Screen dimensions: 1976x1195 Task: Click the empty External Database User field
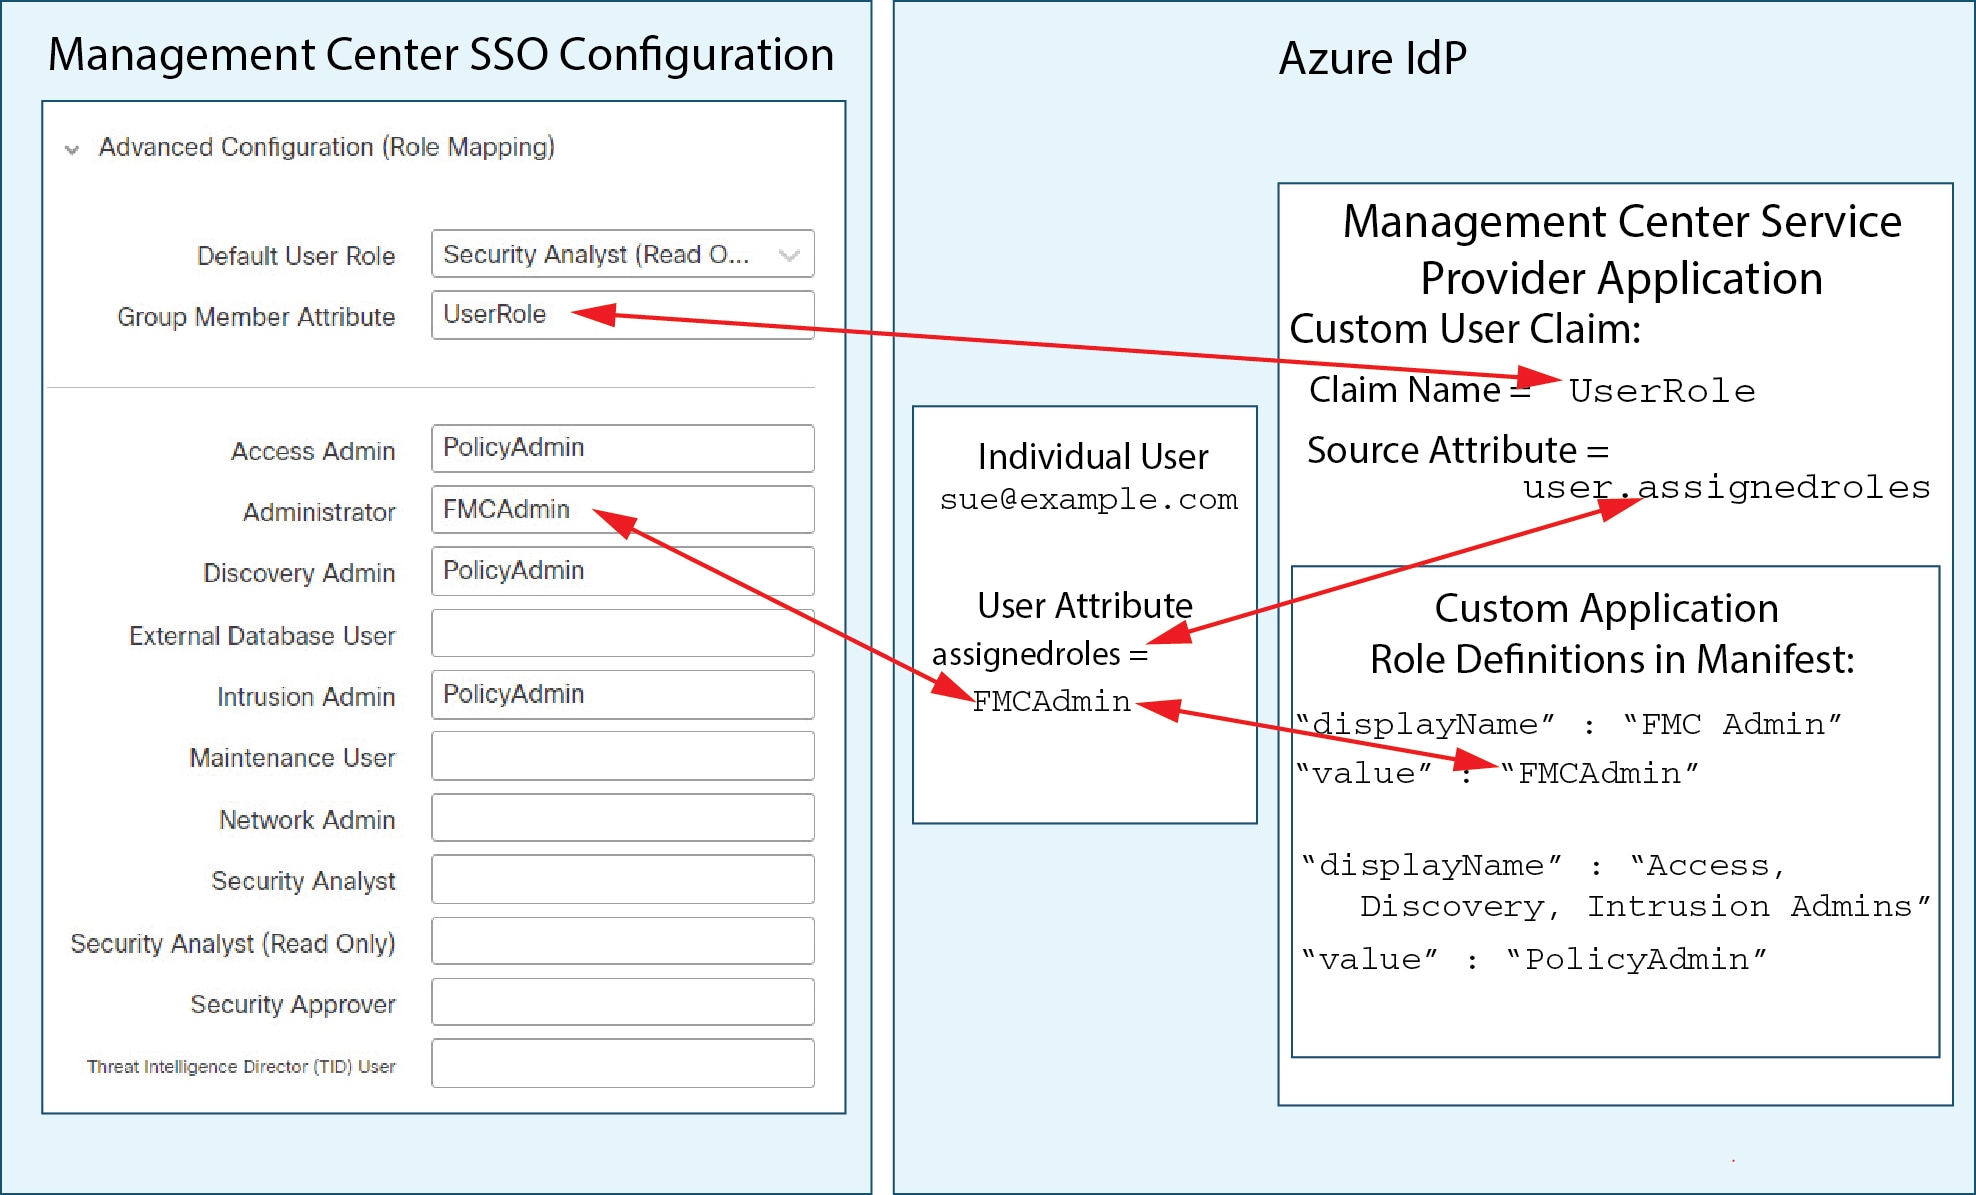623,633
